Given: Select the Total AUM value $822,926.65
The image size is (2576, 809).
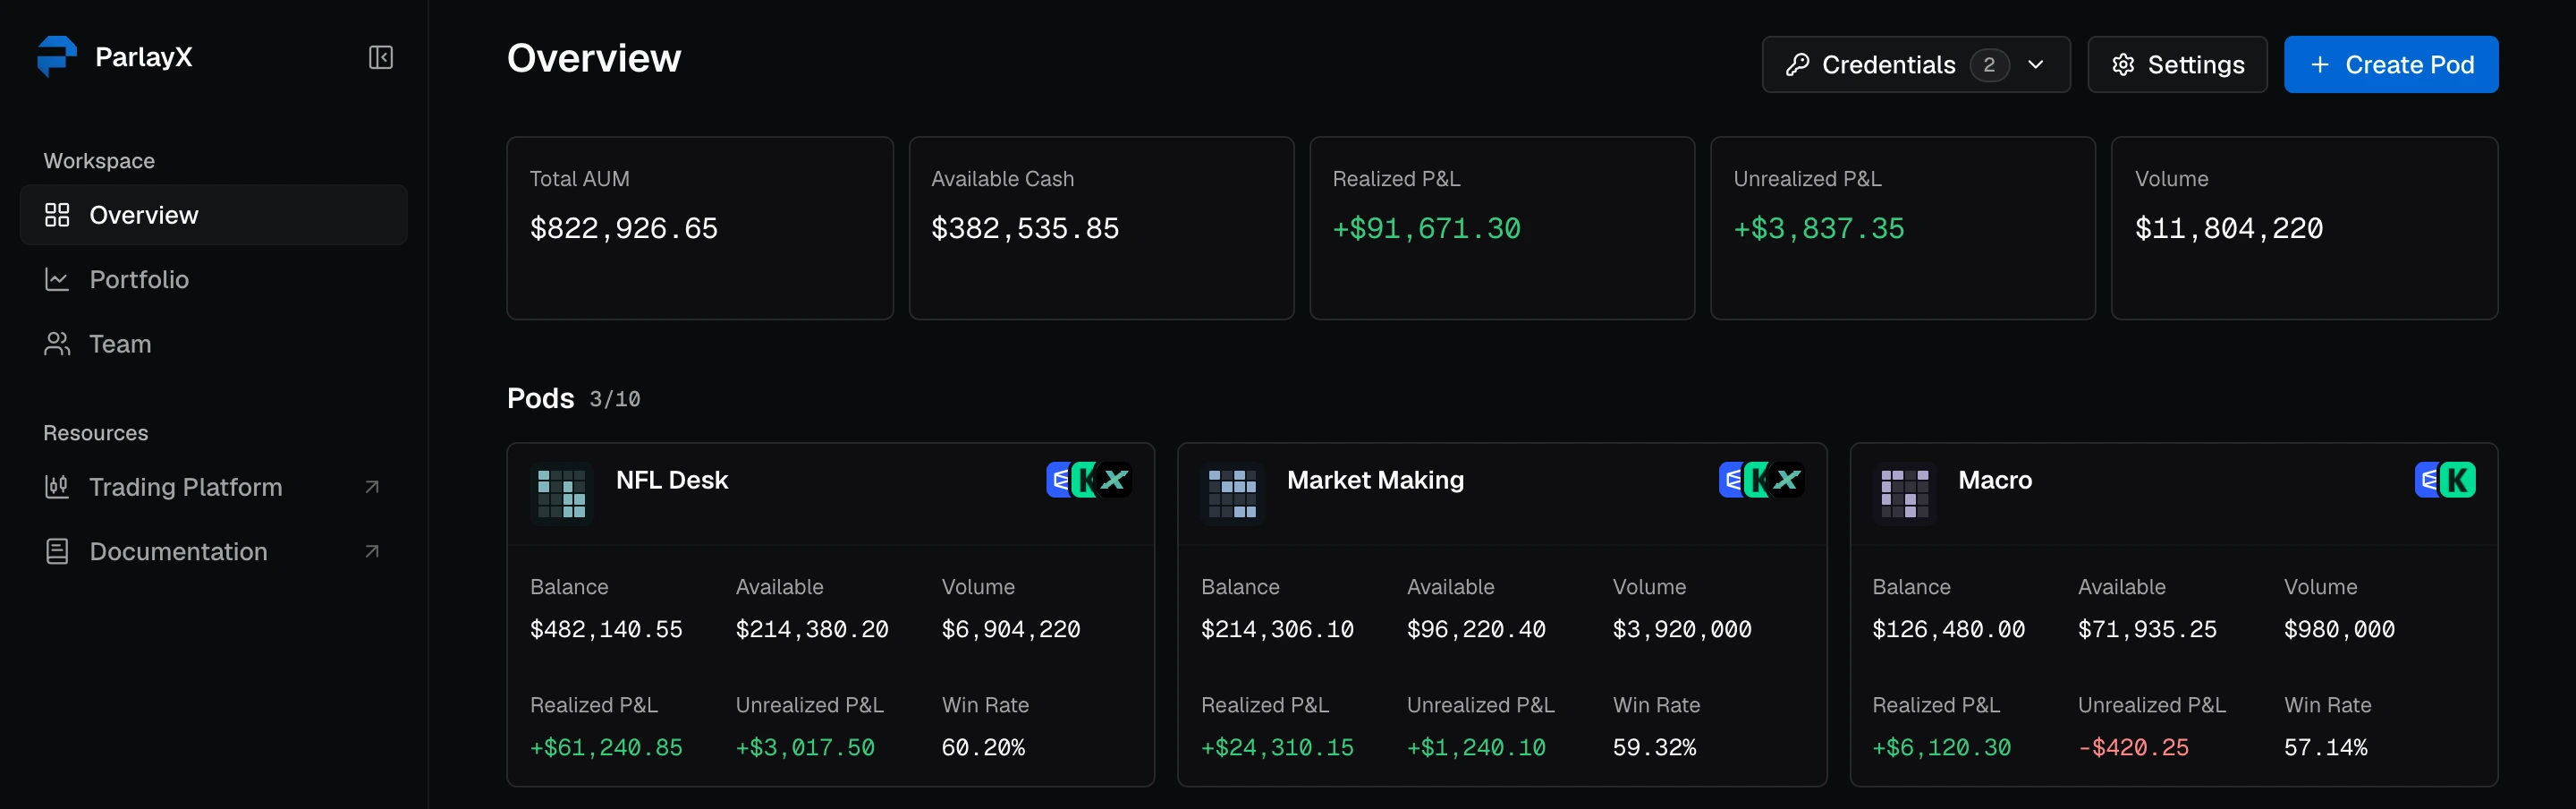Looking at the screenshot, I should click(x=624, y=229).
